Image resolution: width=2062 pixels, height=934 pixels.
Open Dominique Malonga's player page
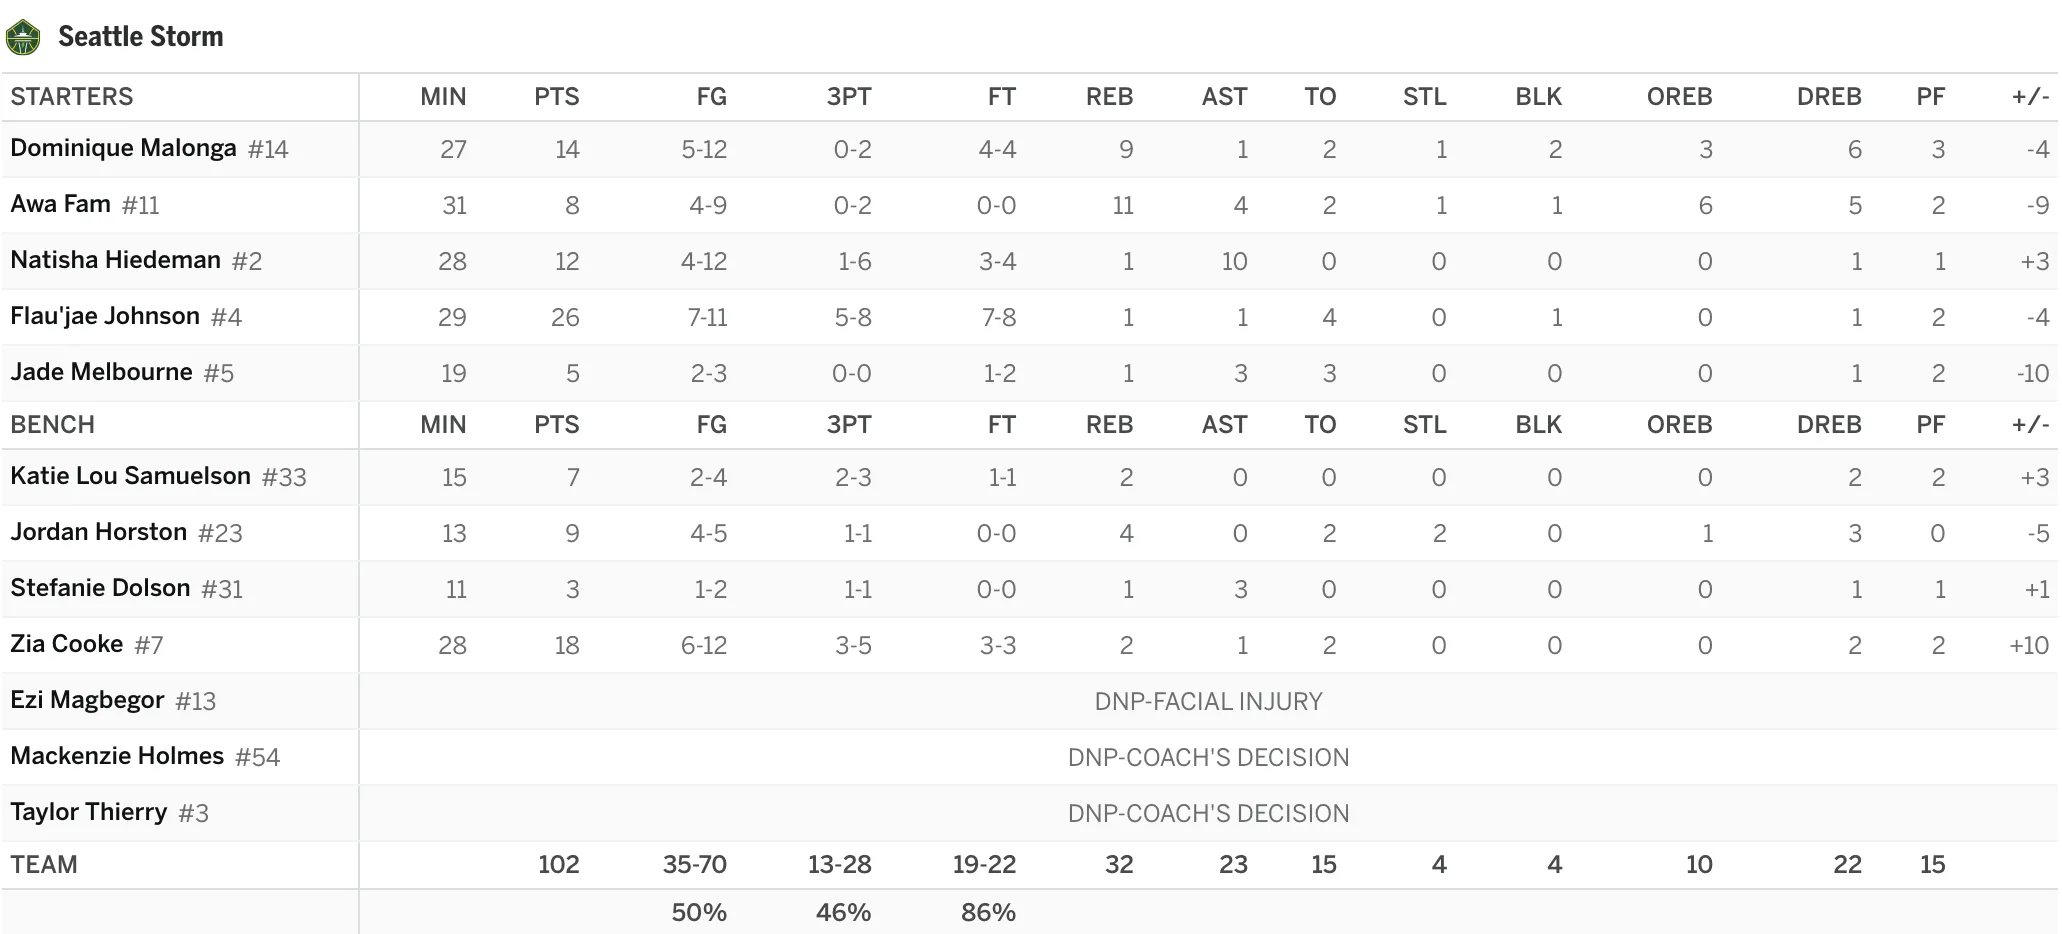[123, 148]
